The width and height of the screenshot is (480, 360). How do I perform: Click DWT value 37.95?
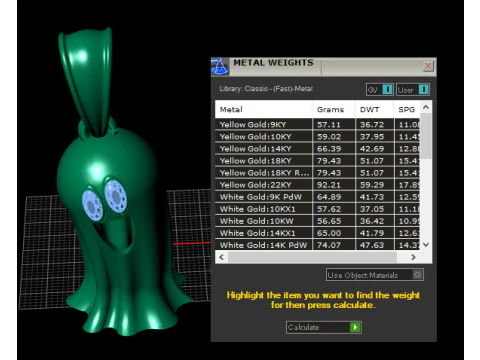(372, 137)
